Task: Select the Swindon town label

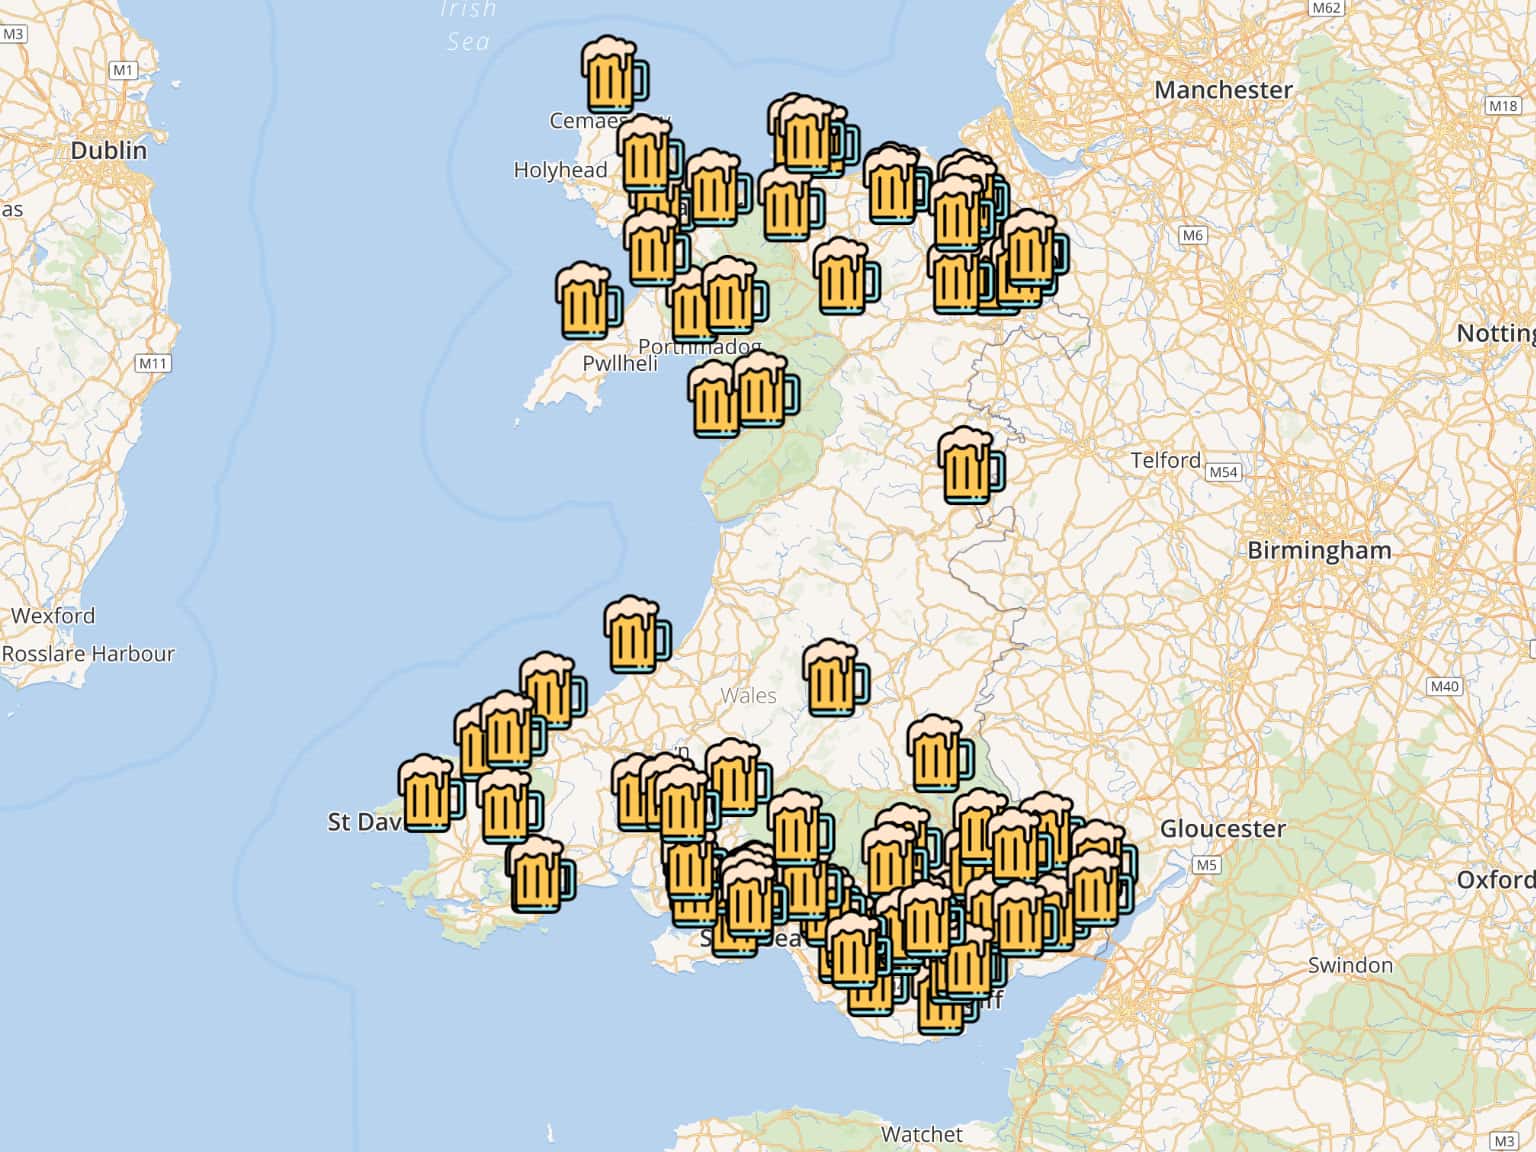Action: (1350, 966)
